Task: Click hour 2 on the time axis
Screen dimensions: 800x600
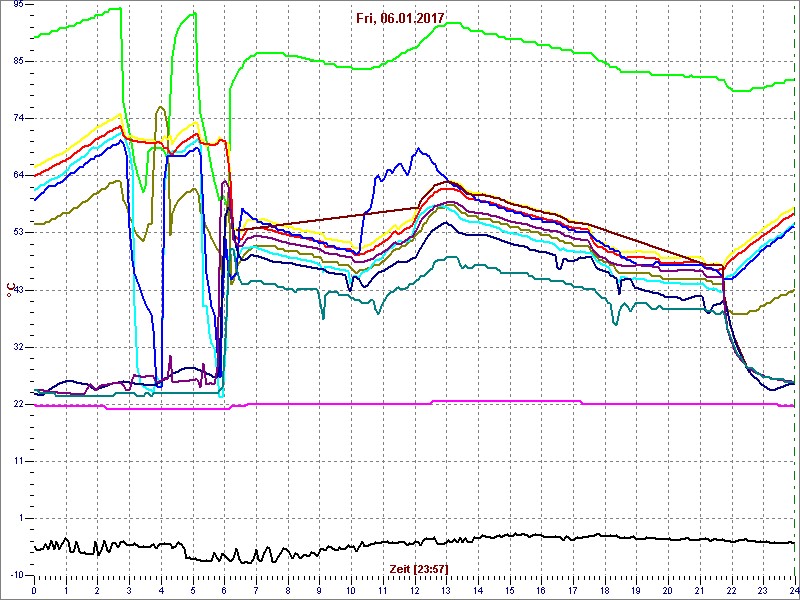Action: click(97, 589)
